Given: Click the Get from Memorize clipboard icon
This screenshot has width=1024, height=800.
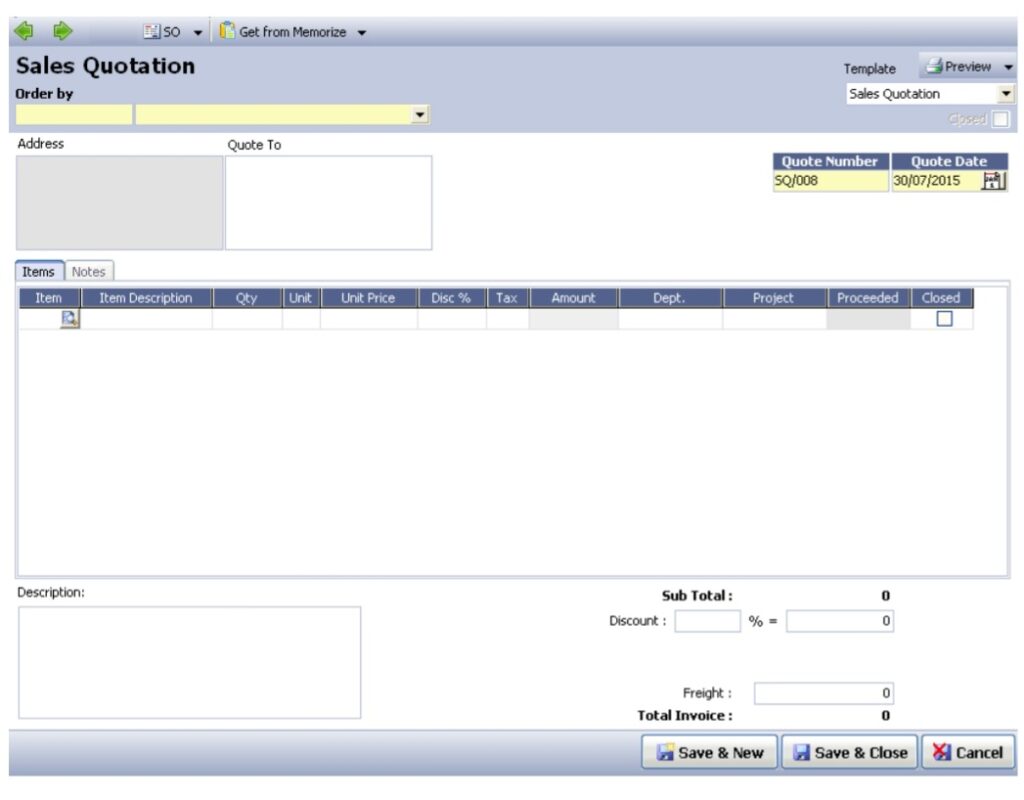Looking at the screenshot, I should 229,31.
